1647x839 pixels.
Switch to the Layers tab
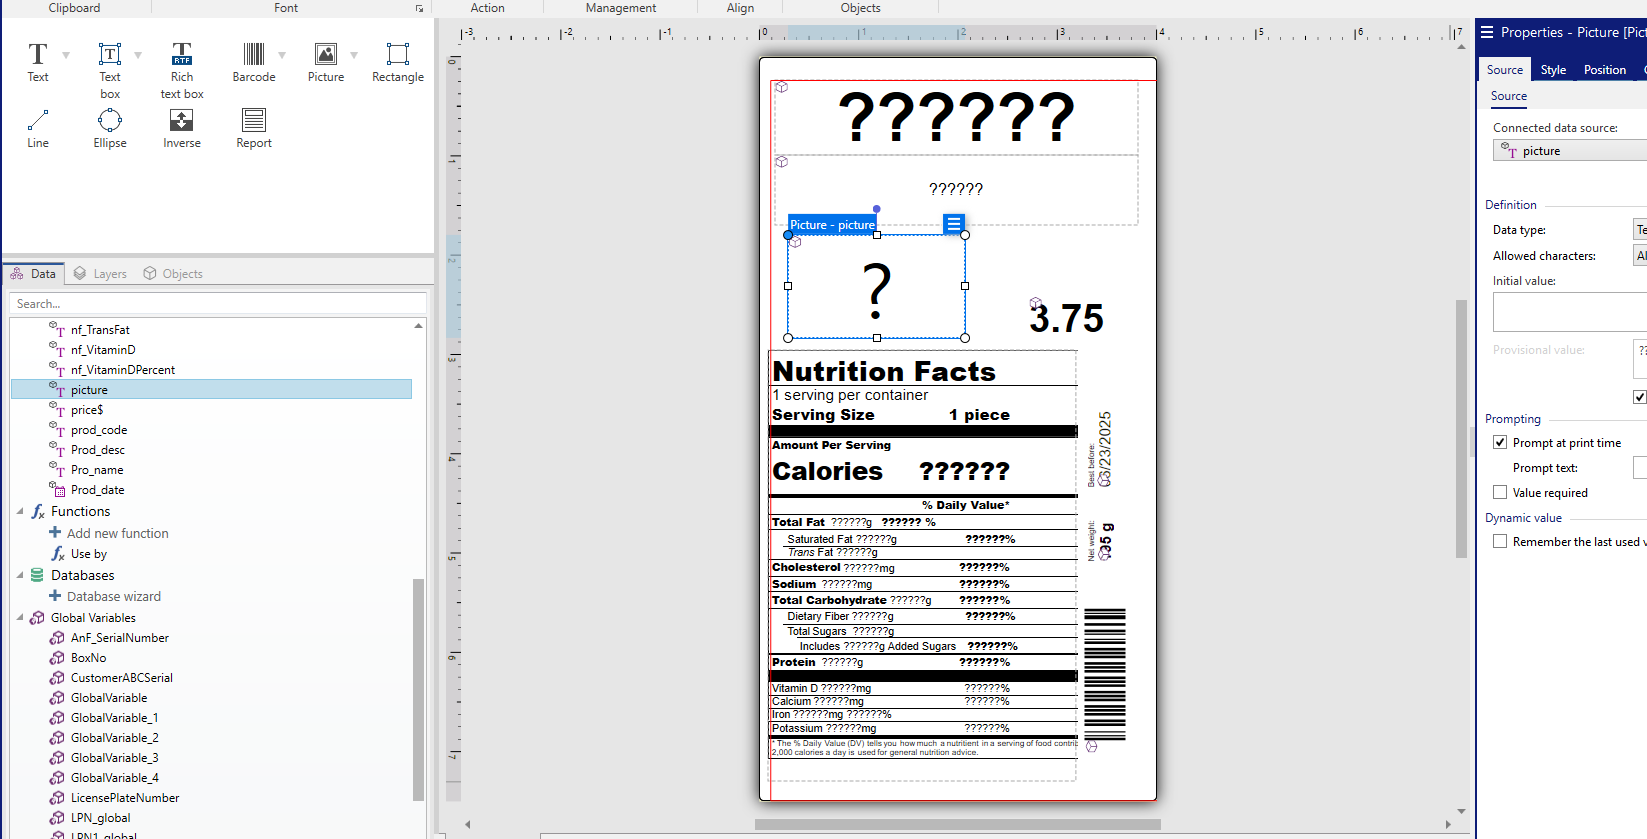(100, 274)
